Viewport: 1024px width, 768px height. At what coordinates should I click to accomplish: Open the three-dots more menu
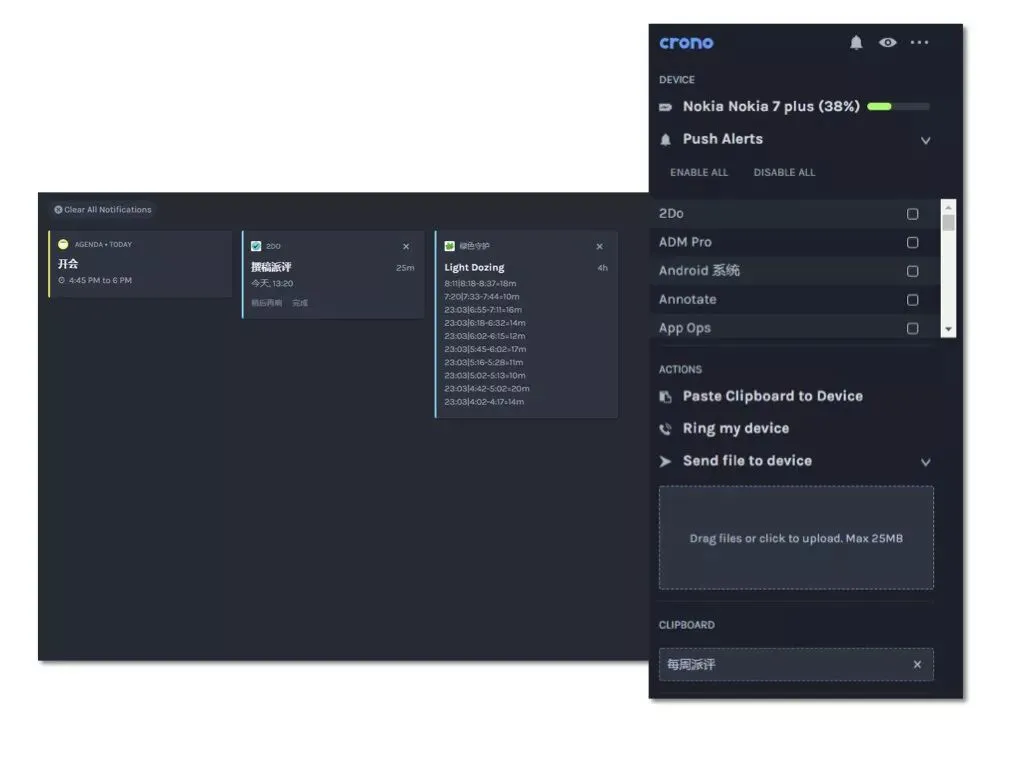tap(919, 42)
